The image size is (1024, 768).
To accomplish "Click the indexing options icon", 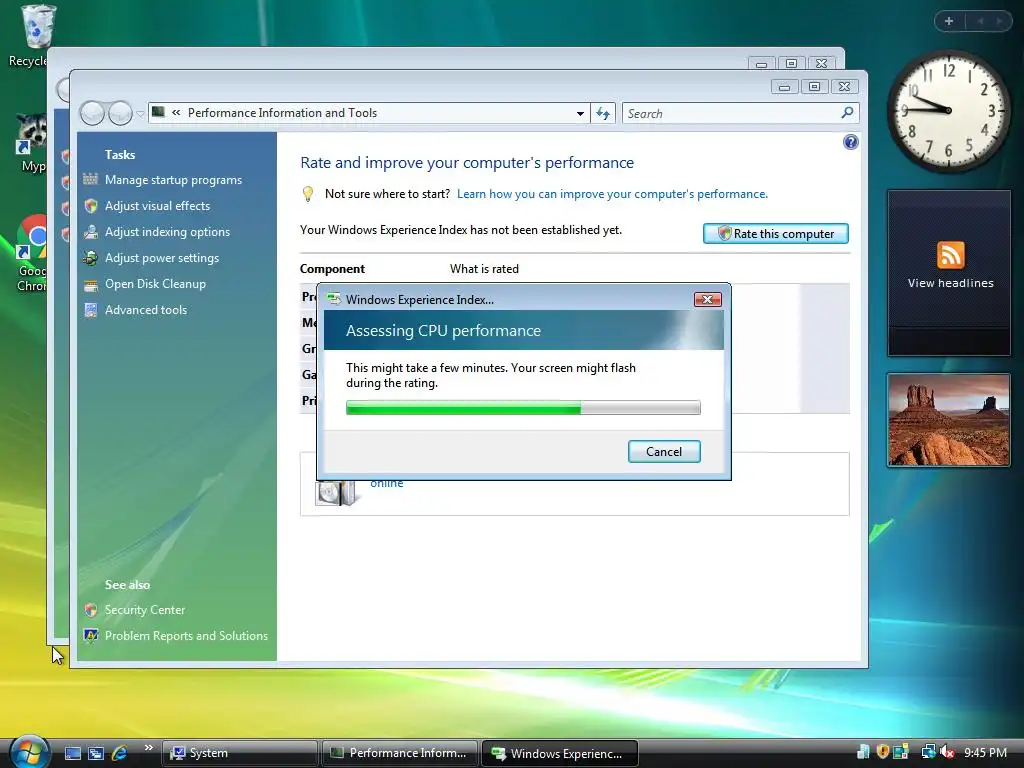I will (91, 232).
